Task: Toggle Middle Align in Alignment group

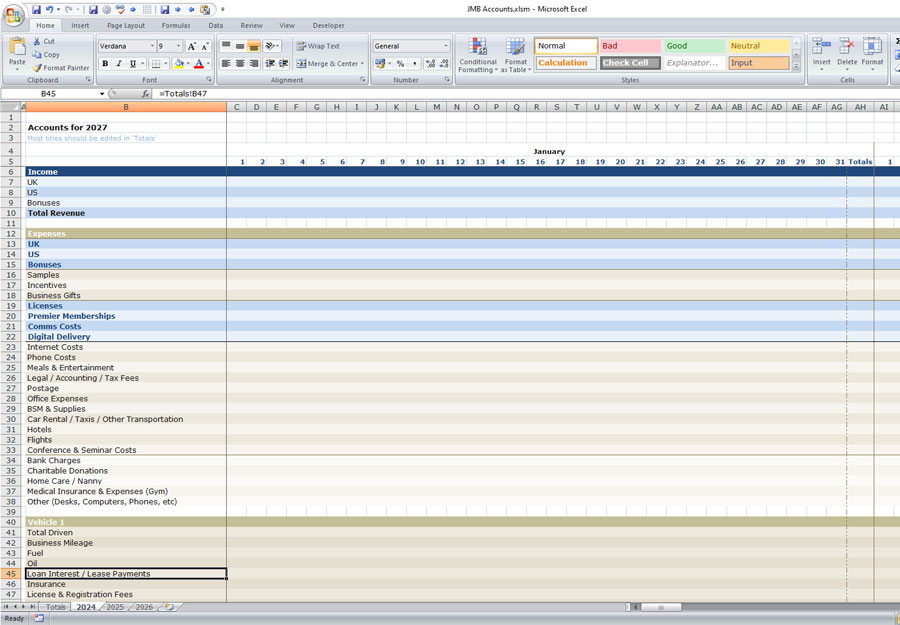Action: point(240,46)
